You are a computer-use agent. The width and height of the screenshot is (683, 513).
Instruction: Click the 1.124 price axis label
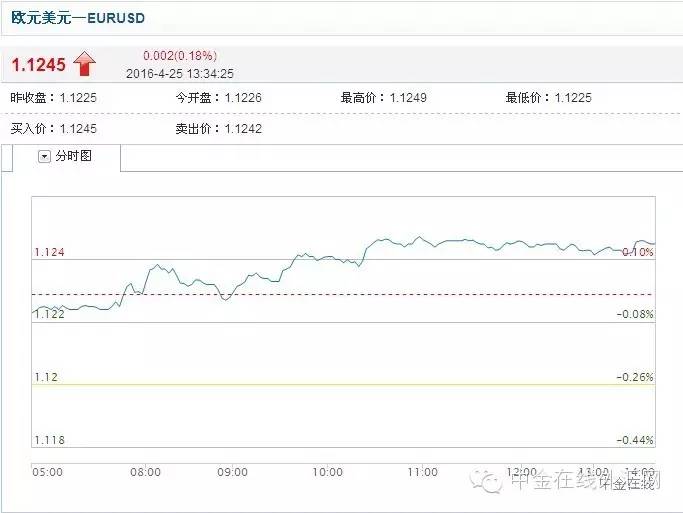49,252
